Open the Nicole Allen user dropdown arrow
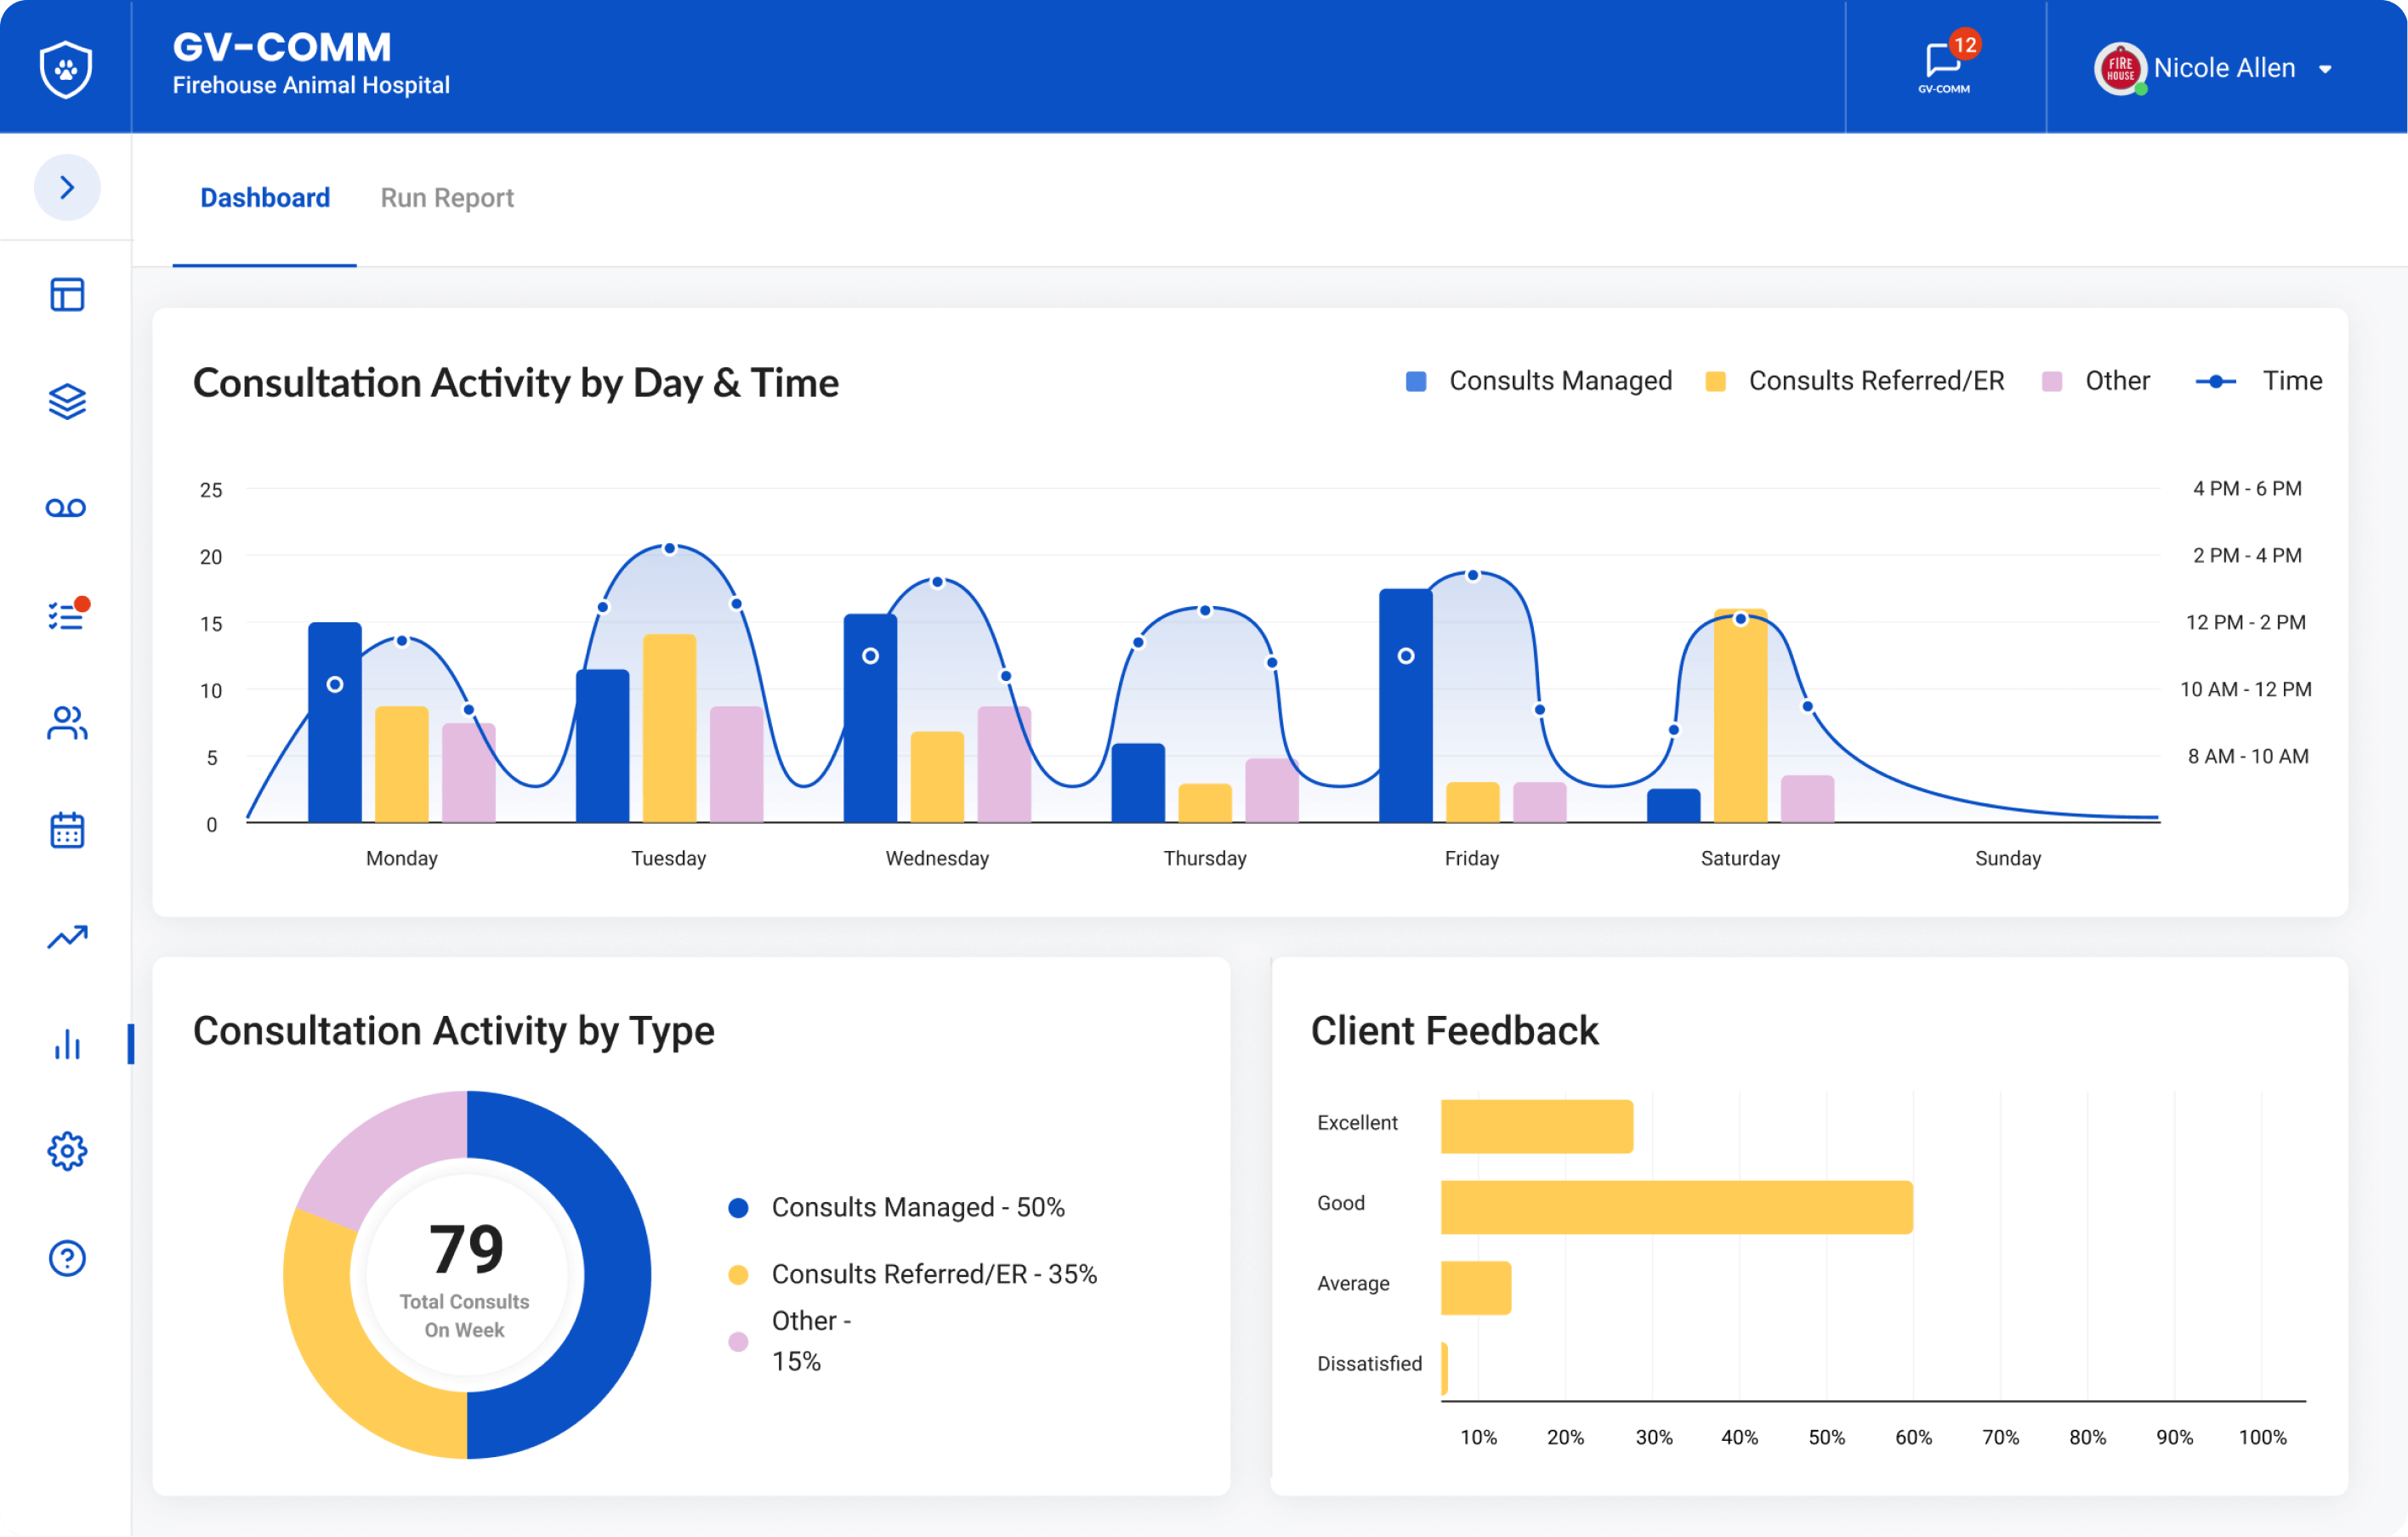 tap(2326, 69)
